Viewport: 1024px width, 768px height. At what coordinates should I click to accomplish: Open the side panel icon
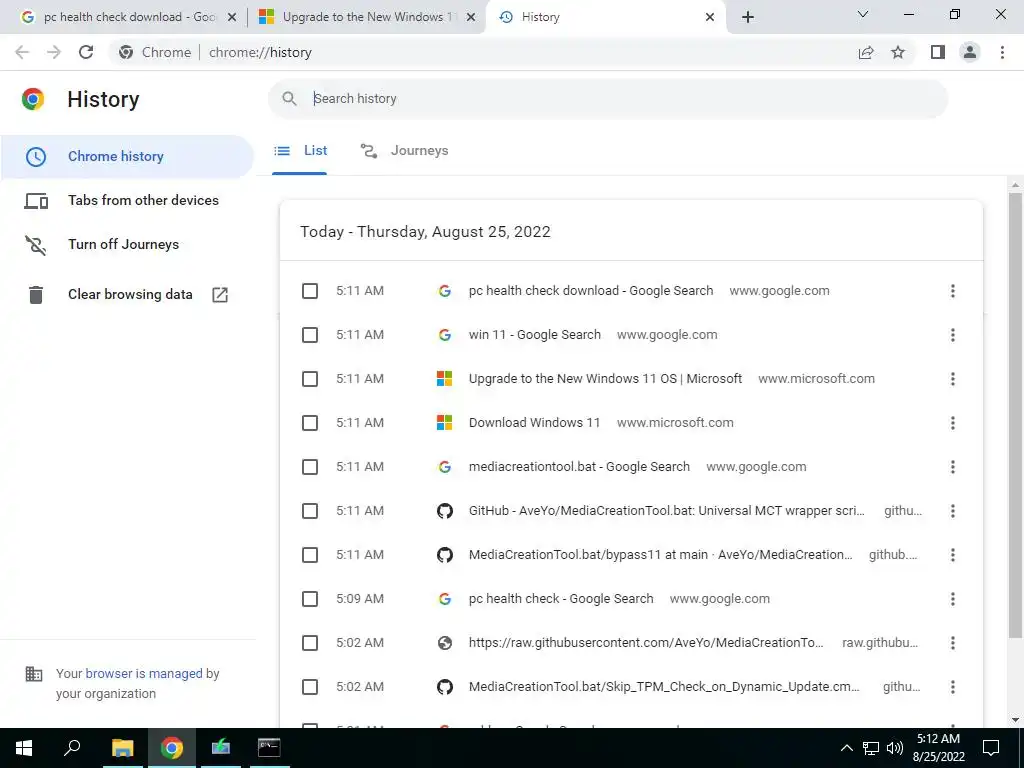(x=938, y=52)
